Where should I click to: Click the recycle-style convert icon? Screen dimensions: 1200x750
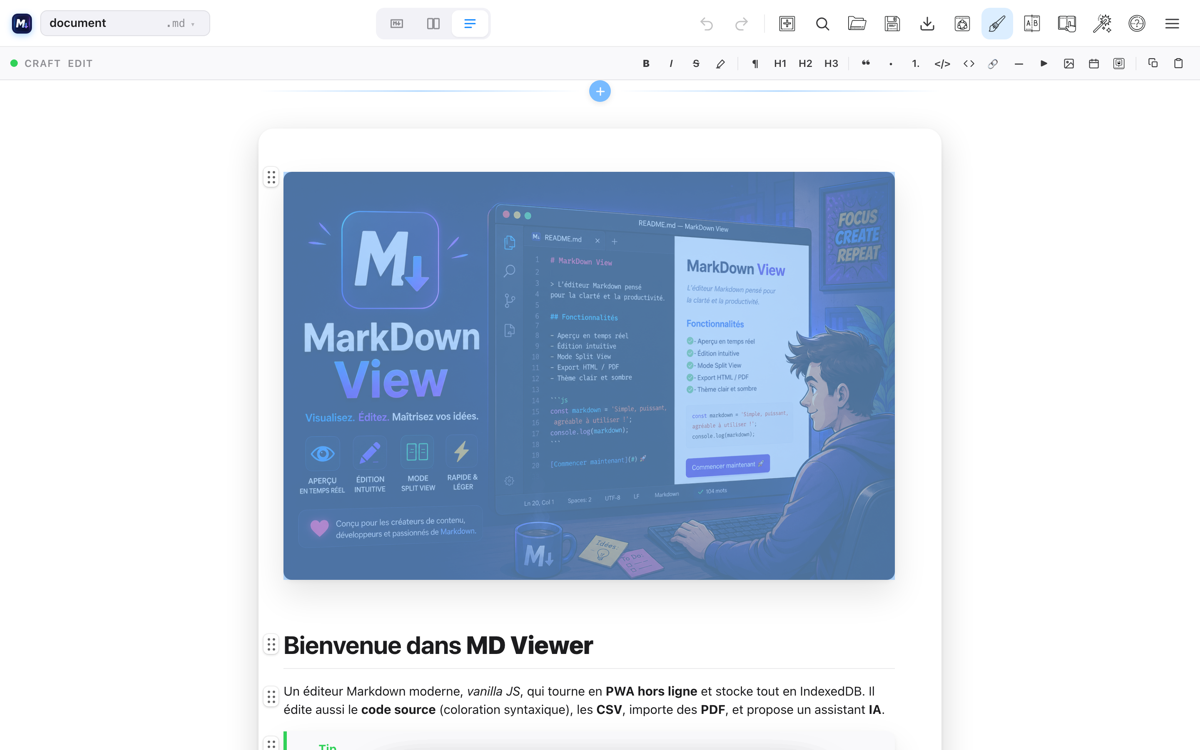tap(962, 23)
